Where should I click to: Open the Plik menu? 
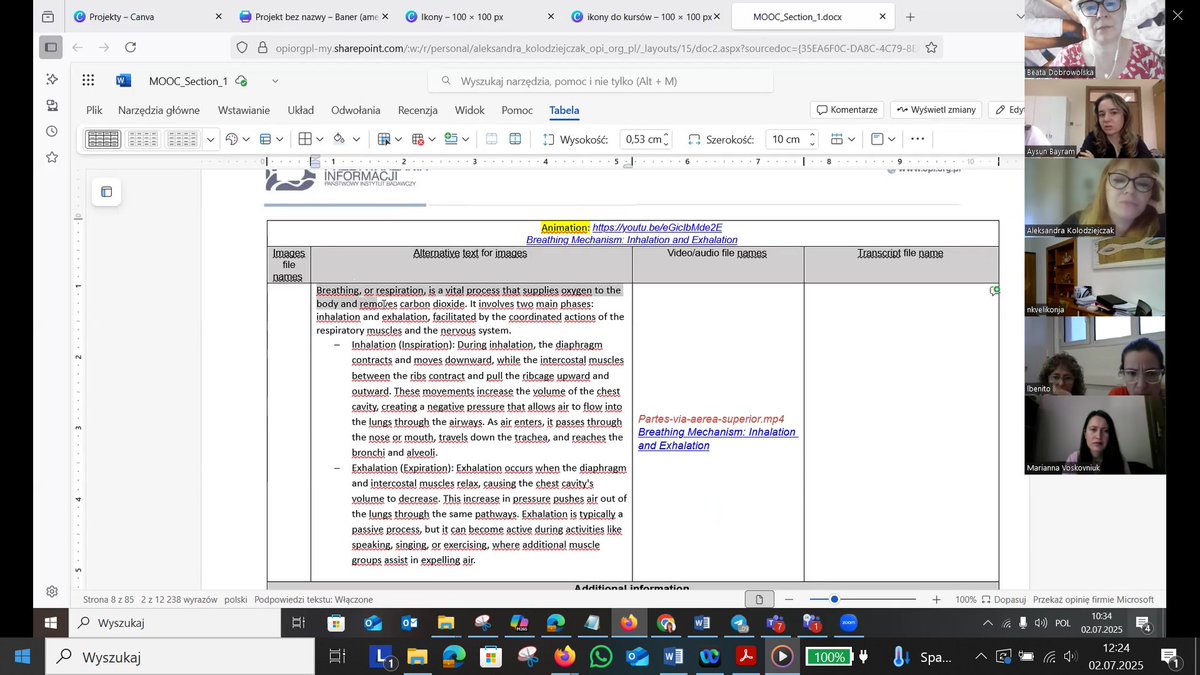click(94, 110)
